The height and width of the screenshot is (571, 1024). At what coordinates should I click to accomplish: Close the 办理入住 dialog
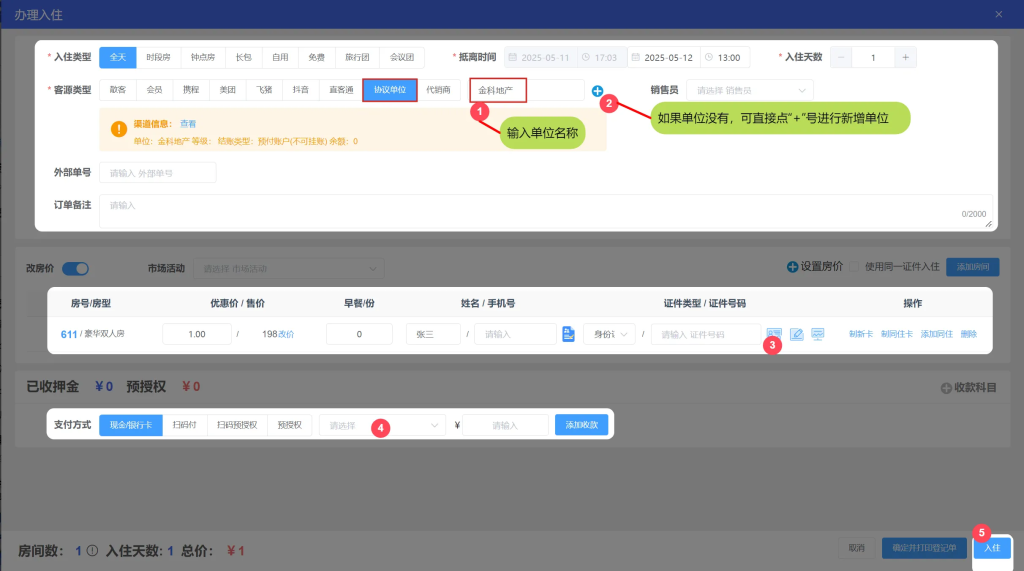998,14
